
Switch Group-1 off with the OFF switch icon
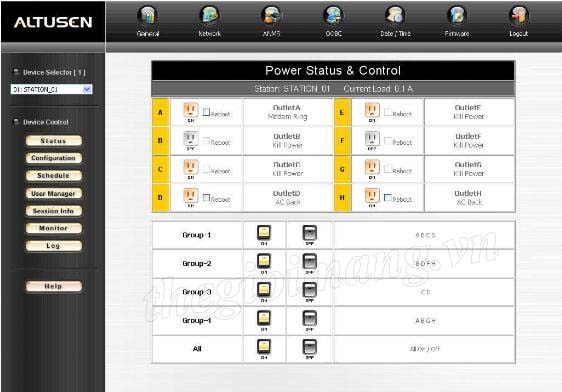pos(310,233)
